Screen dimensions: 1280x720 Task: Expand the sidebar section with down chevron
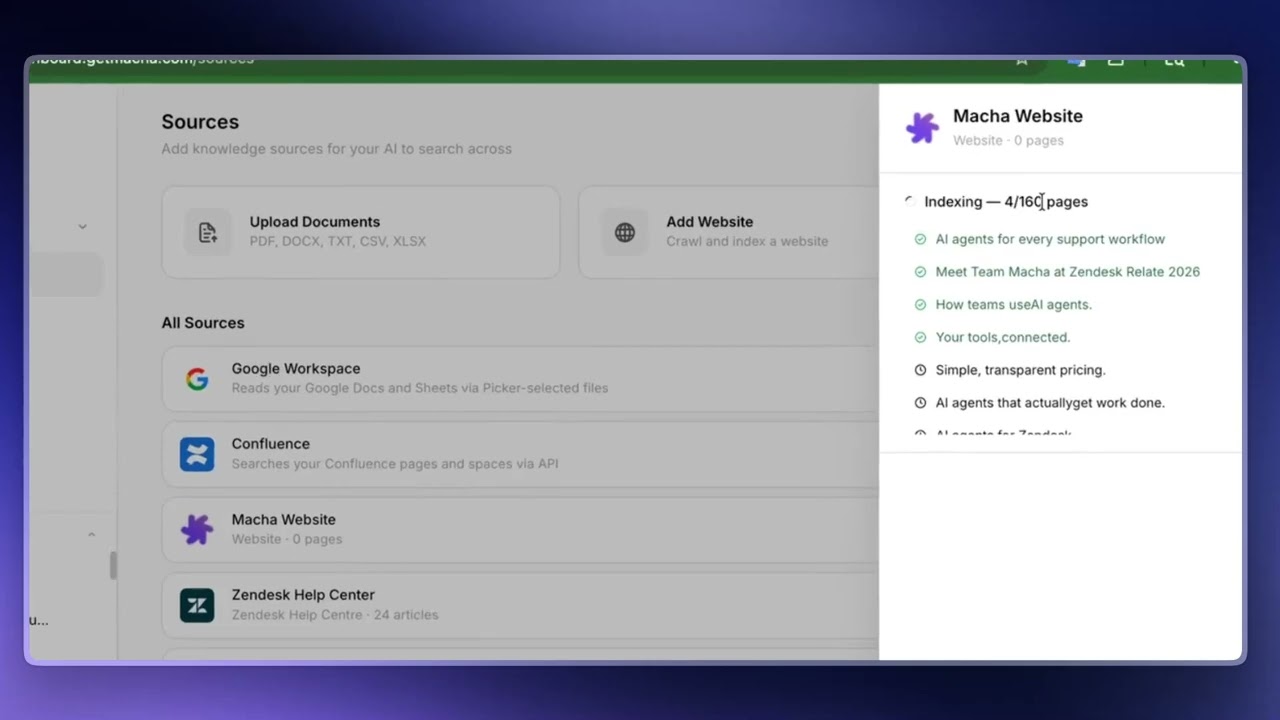click(83, 227)
